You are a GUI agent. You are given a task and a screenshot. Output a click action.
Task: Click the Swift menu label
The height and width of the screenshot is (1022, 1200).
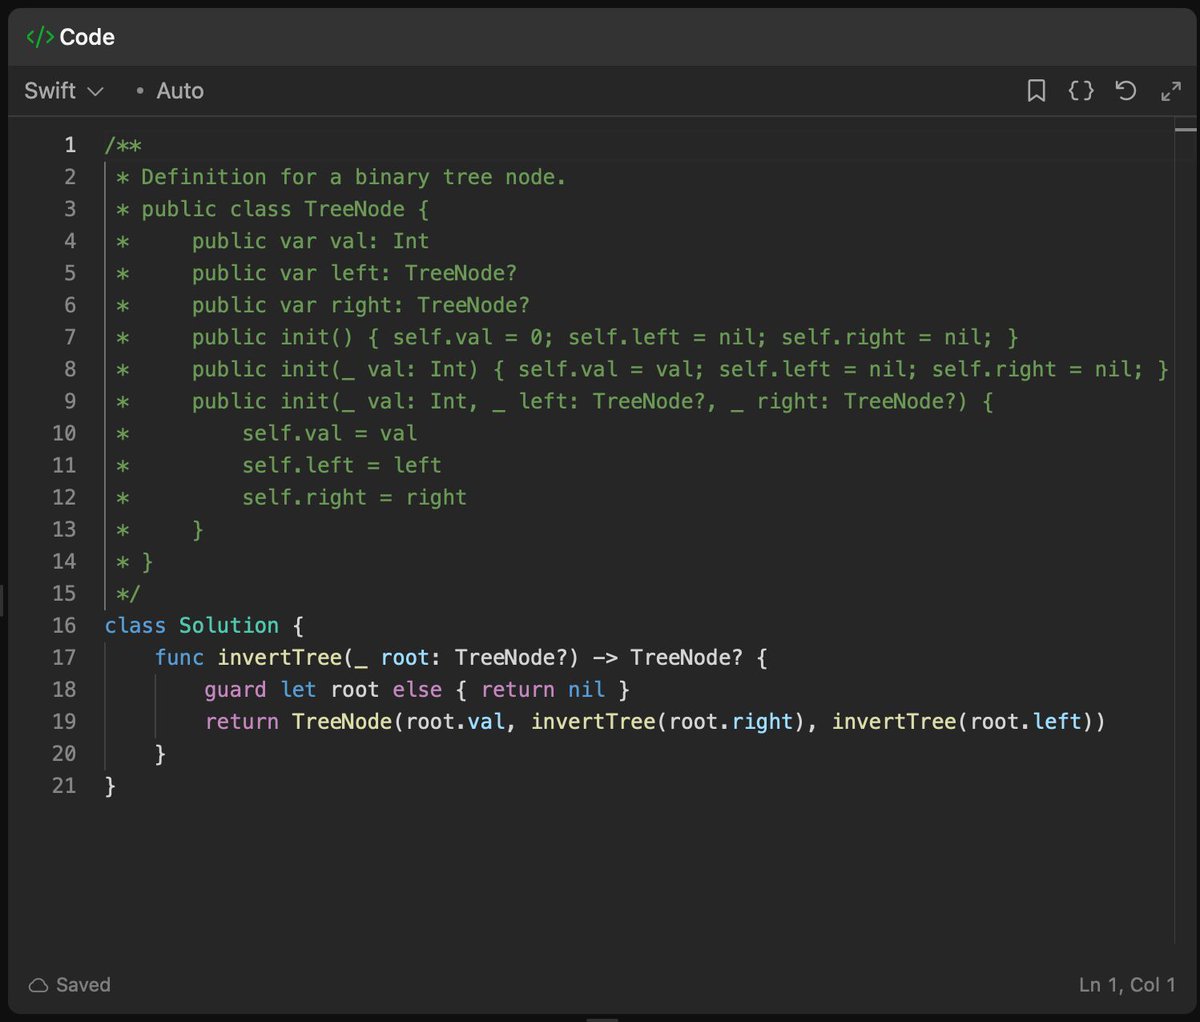coord(48,90)
